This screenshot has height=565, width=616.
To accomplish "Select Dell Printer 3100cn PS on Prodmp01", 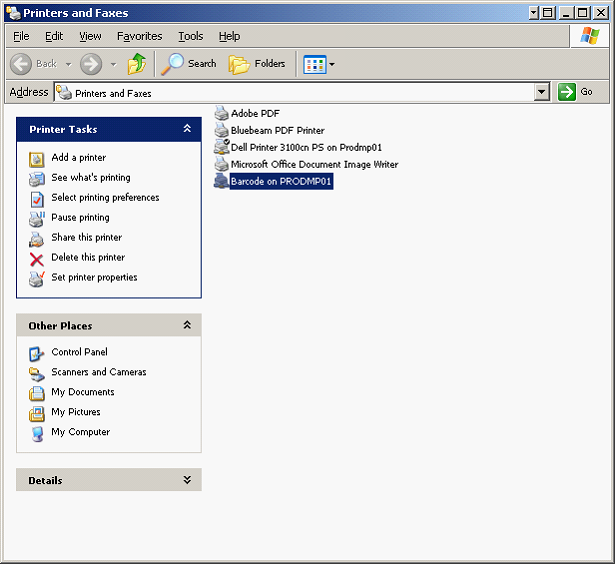I will 305,147.
